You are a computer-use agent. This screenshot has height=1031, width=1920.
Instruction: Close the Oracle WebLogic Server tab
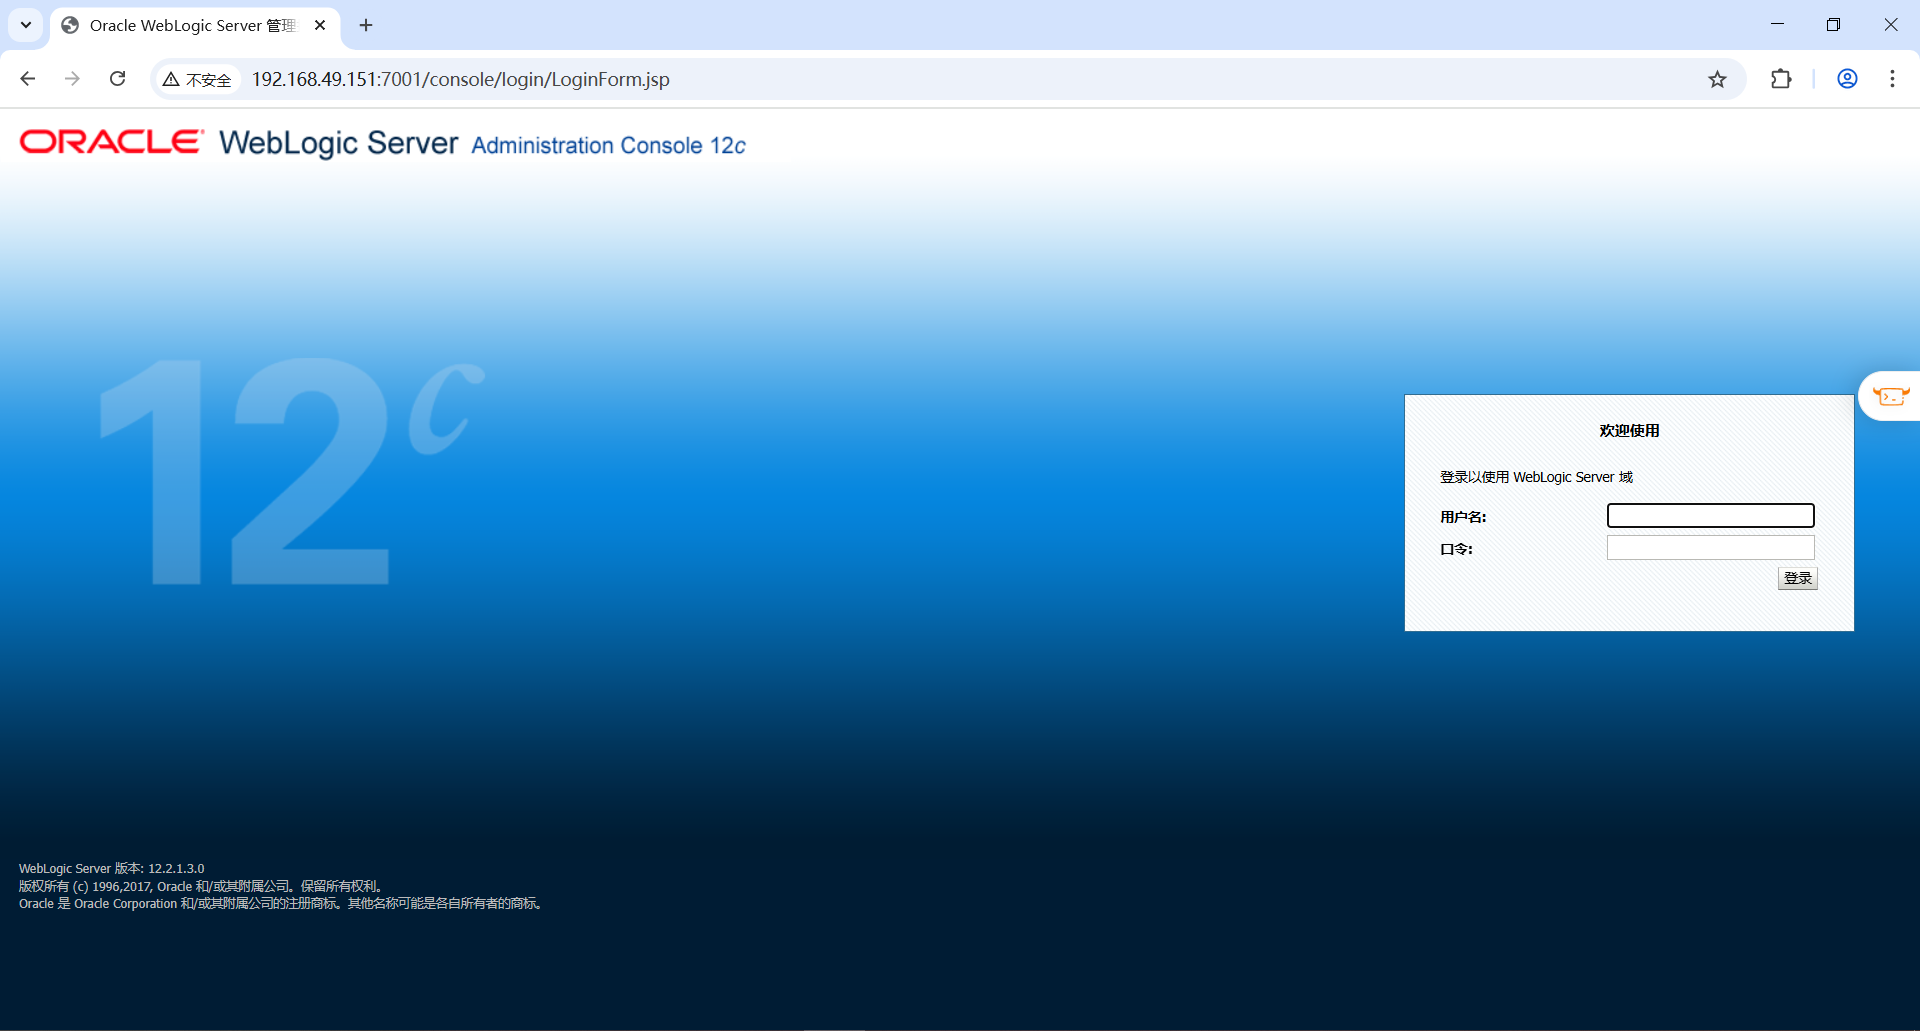click(320, 25)
